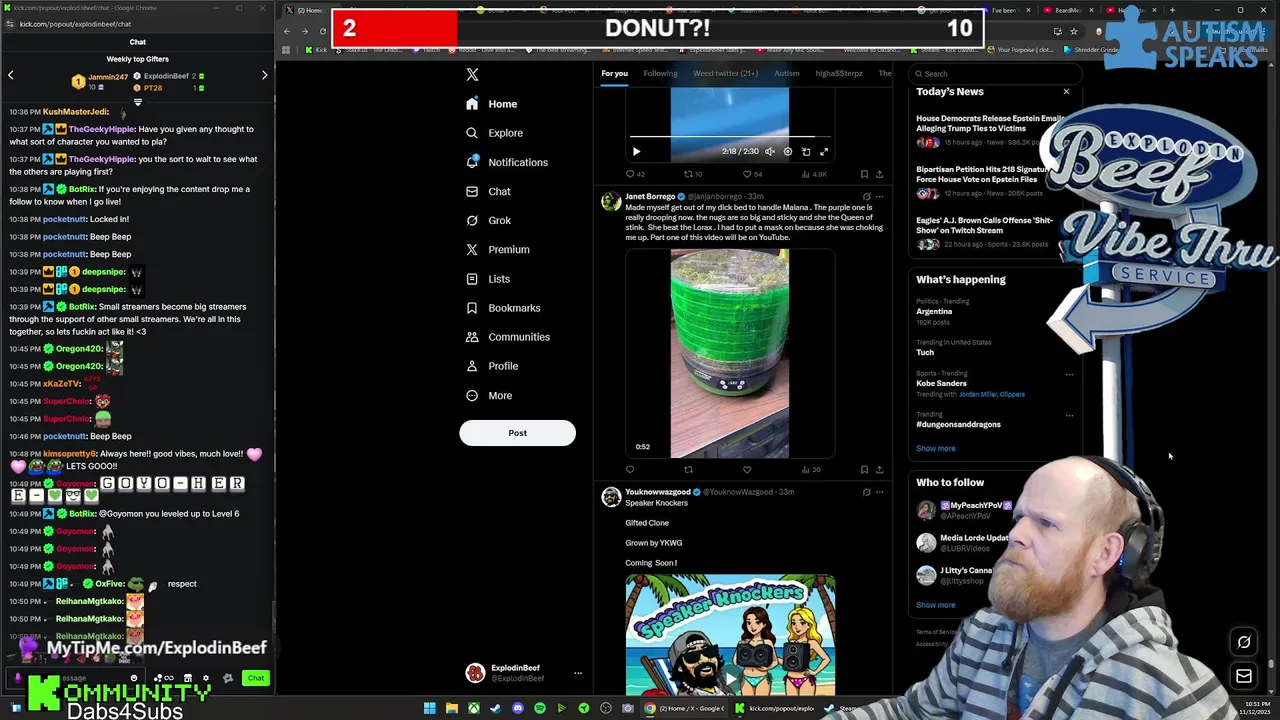Screen dimensions: 1280x720
Task: Next gifter arrow in Kick chat
Action: pos(264,75)
